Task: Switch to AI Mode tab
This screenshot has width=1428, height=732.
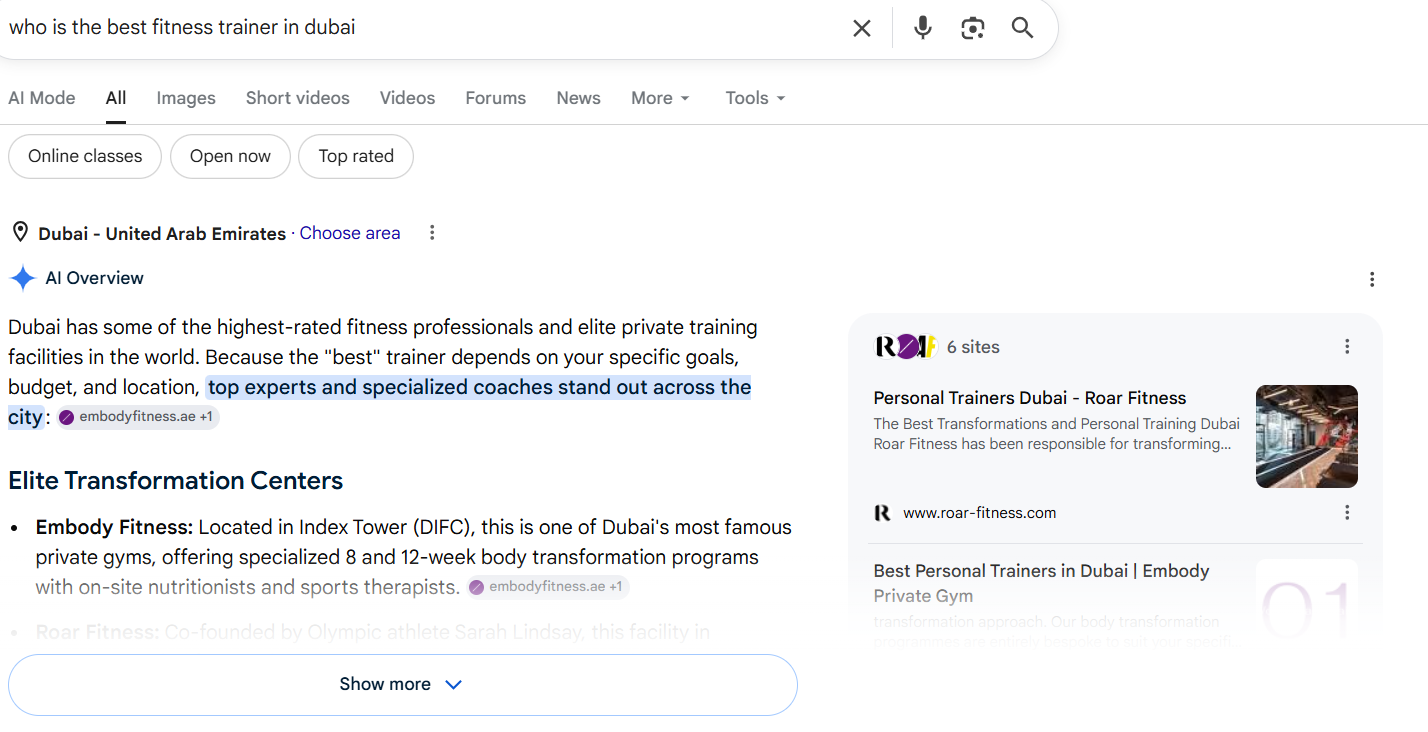Action: point(42,98)
